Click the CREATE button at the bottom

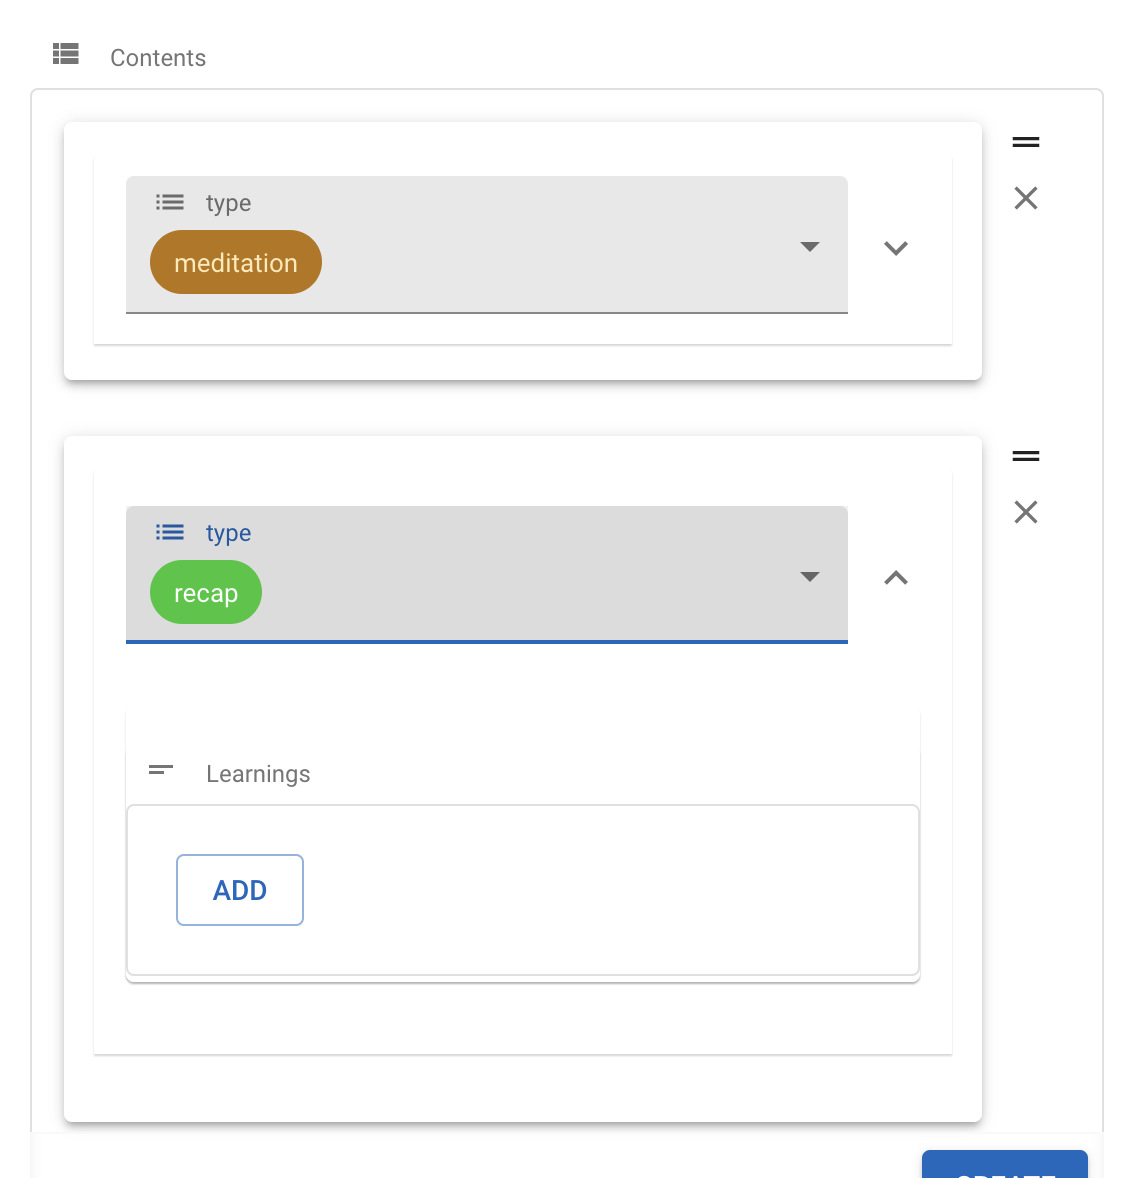coord(1004,1170)
